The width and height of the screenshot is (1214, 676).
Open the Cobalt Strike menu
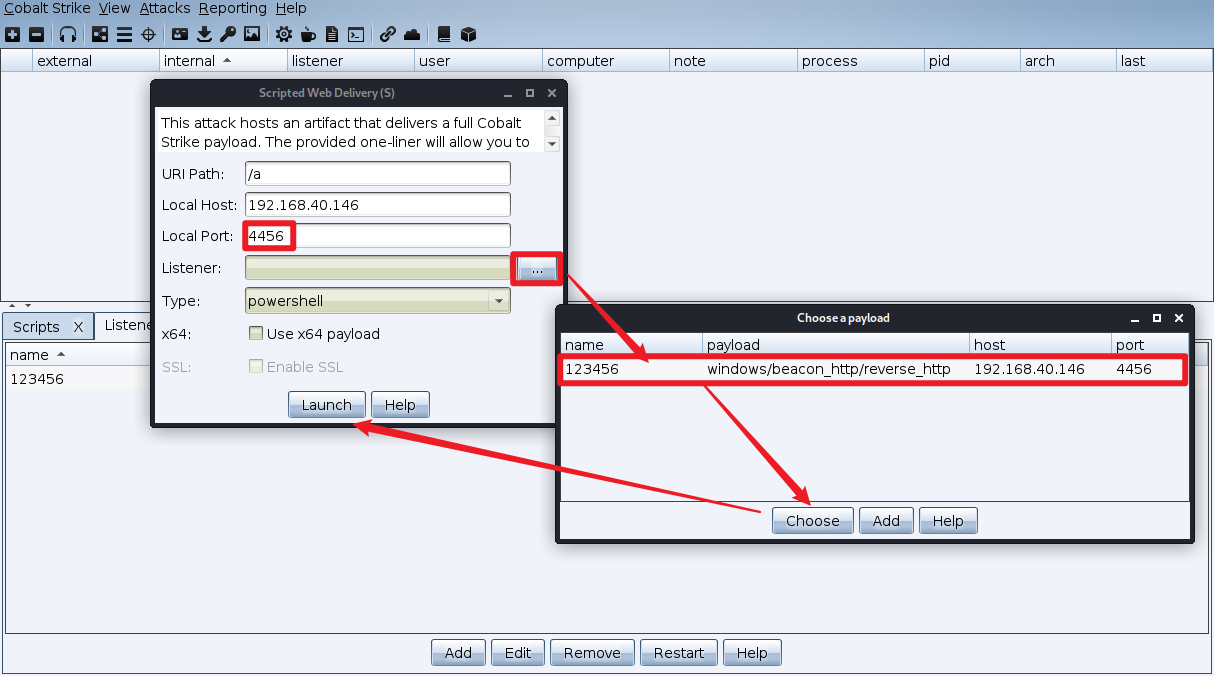(47, 8)
